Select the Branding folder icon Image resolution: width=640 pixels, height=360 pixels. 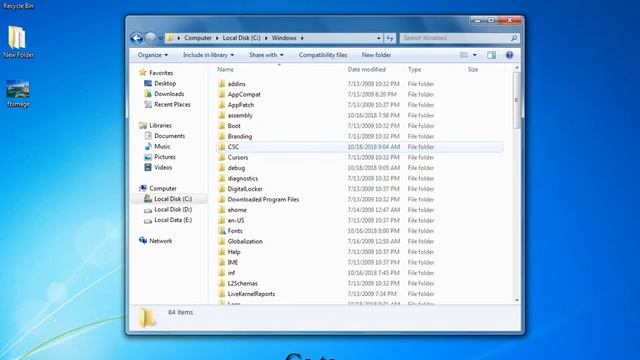pos(222,136)
